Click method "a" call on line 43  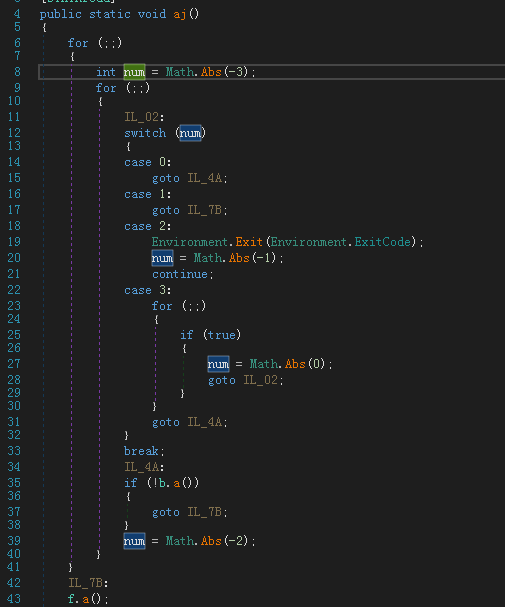tap(85, 599)
